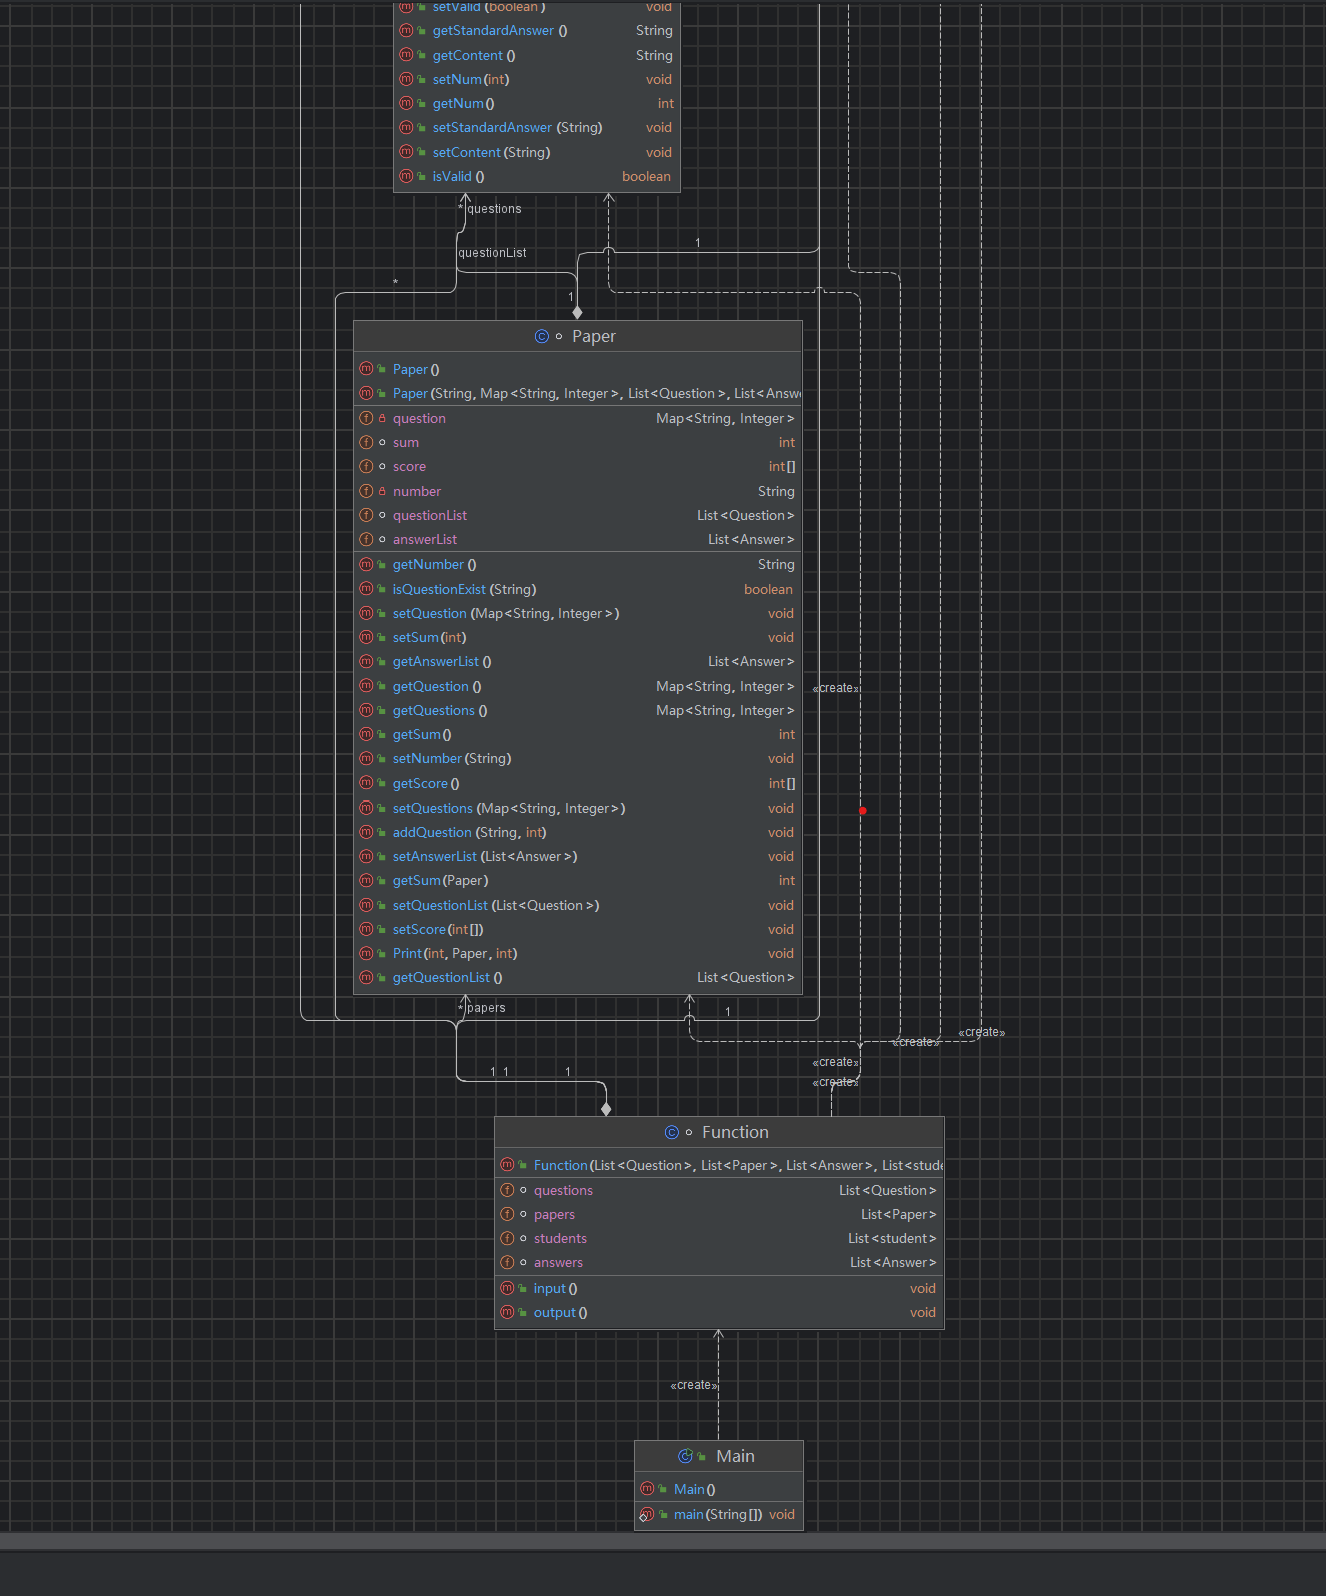Image resolution: width=1326 pixels, height=1596 pixels.
Task: Select getAnswerList() method
Action: click(x=578, y=661)
